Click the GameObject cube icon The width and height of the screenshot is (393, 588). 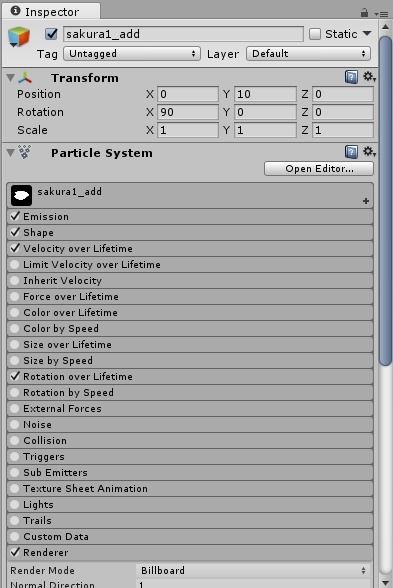[19, 37]
